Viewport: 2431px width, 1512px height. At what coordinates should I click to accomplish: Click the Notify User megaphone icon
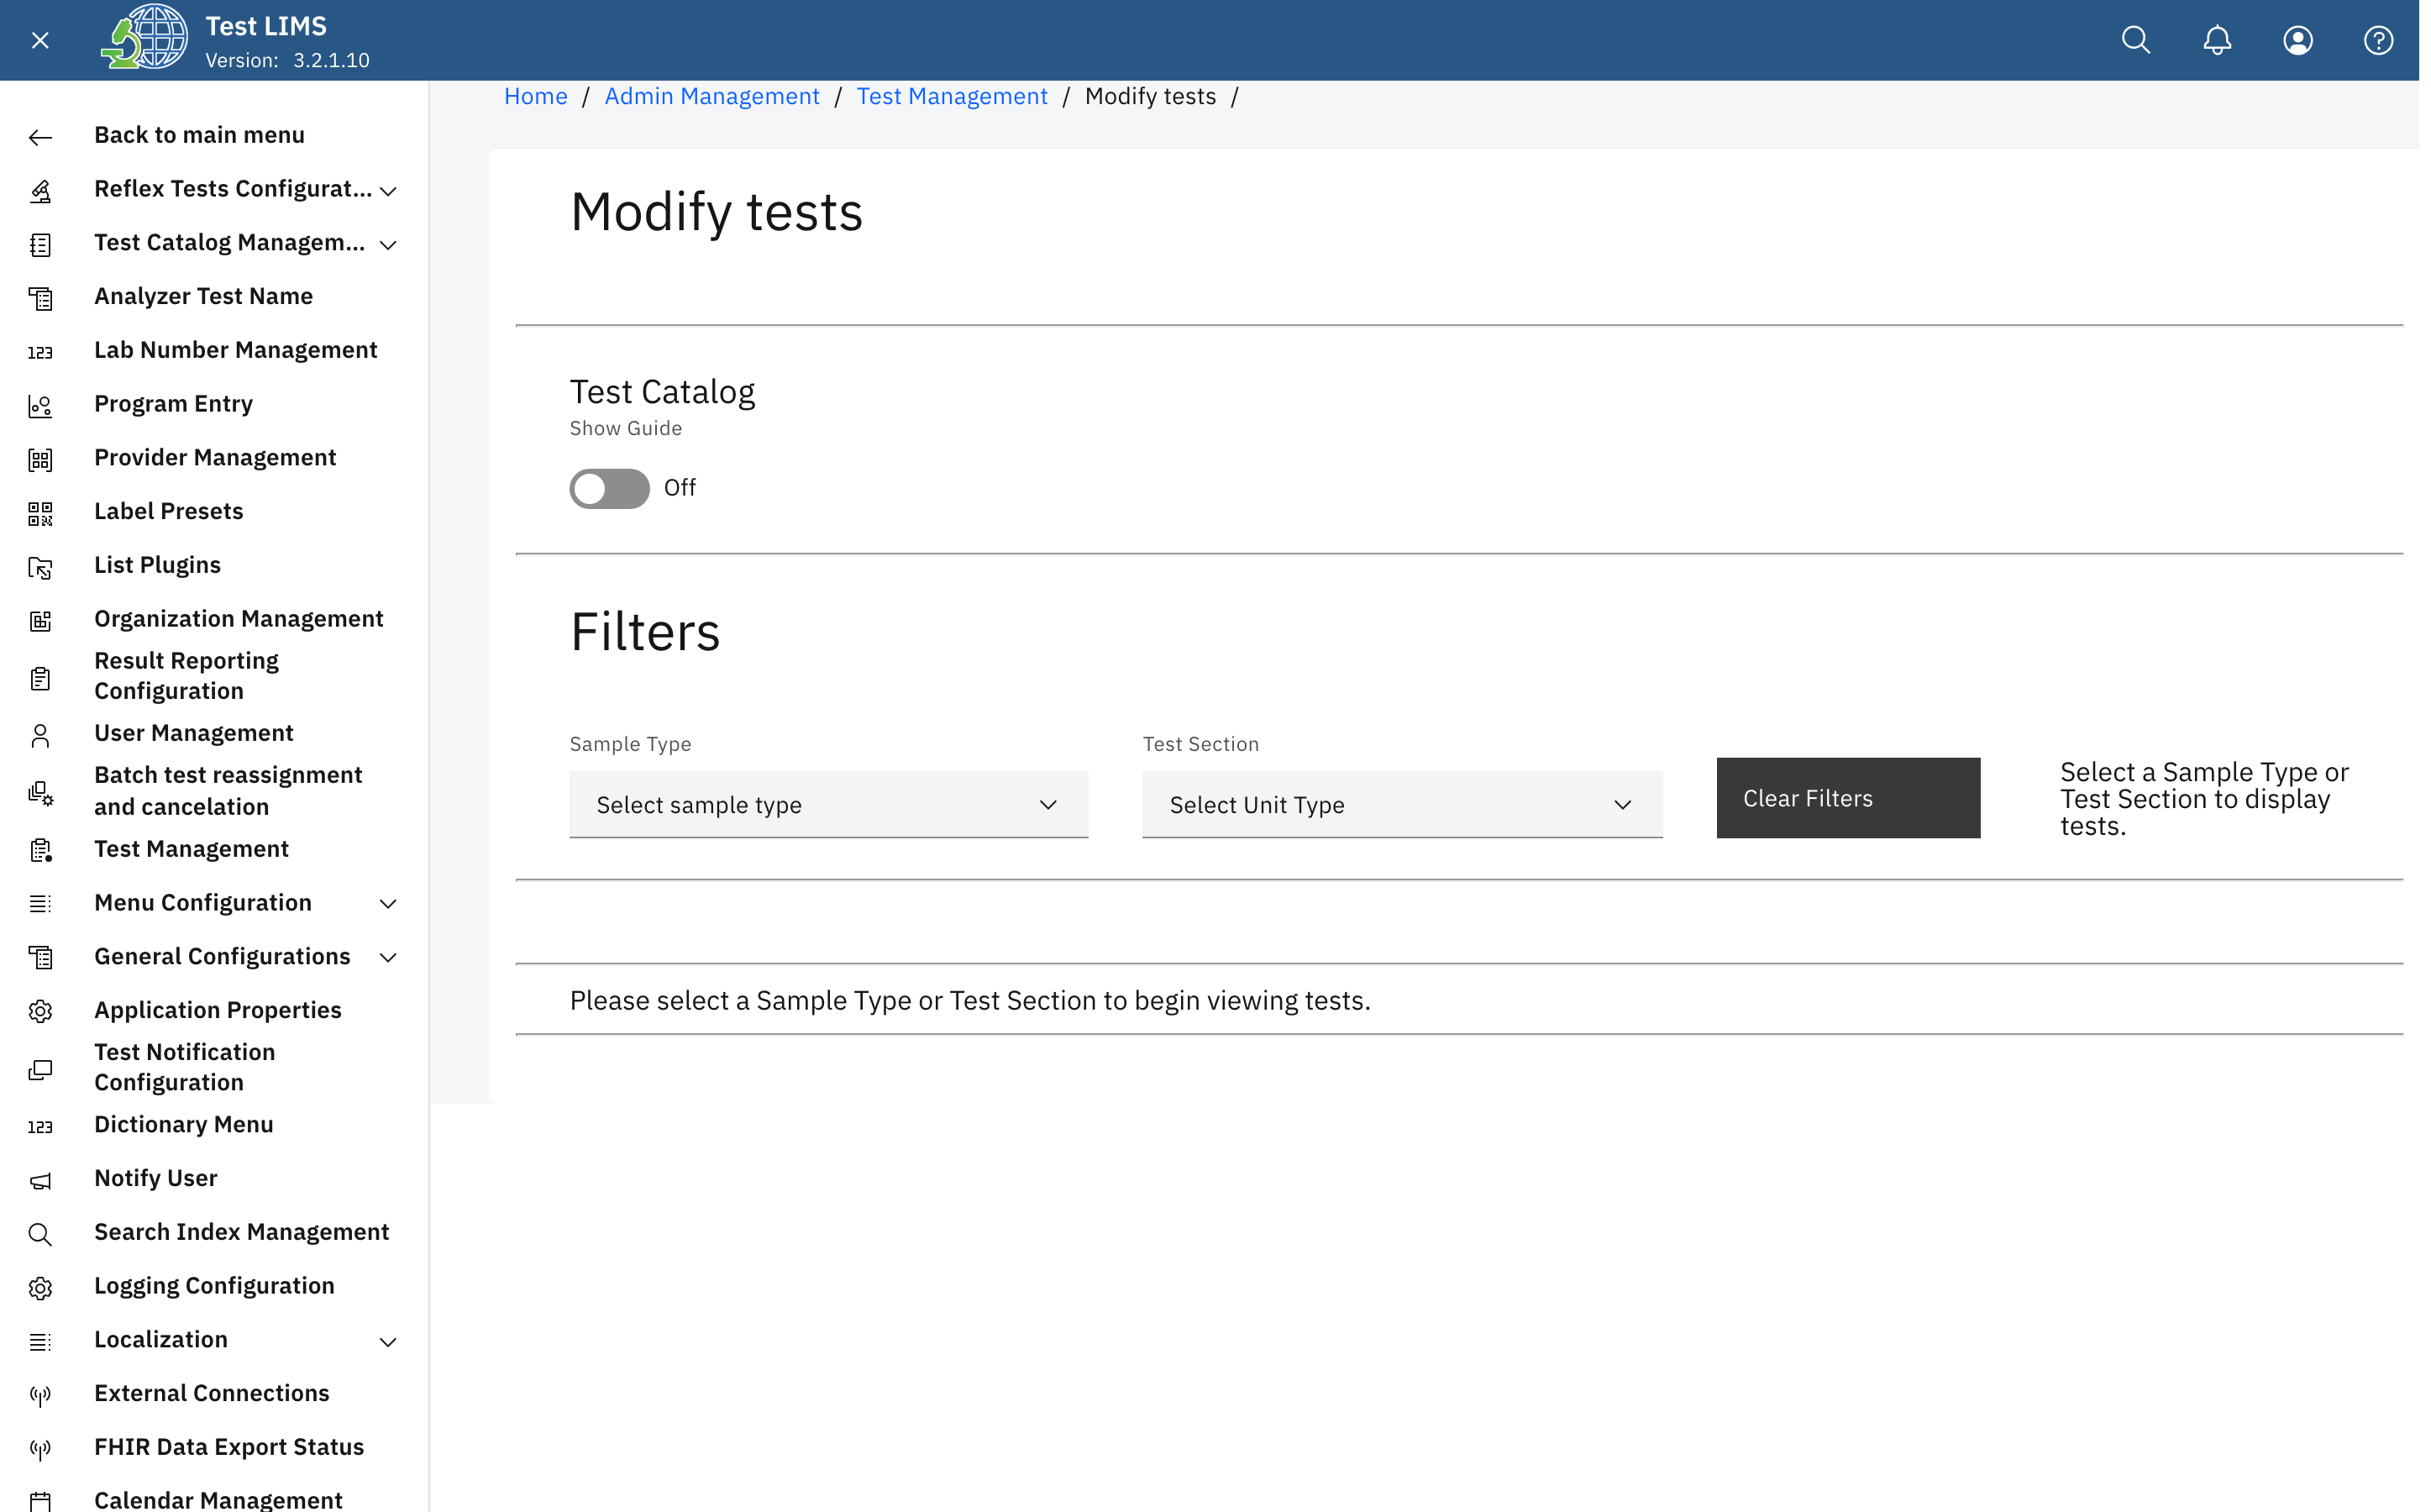(40, 1181)
